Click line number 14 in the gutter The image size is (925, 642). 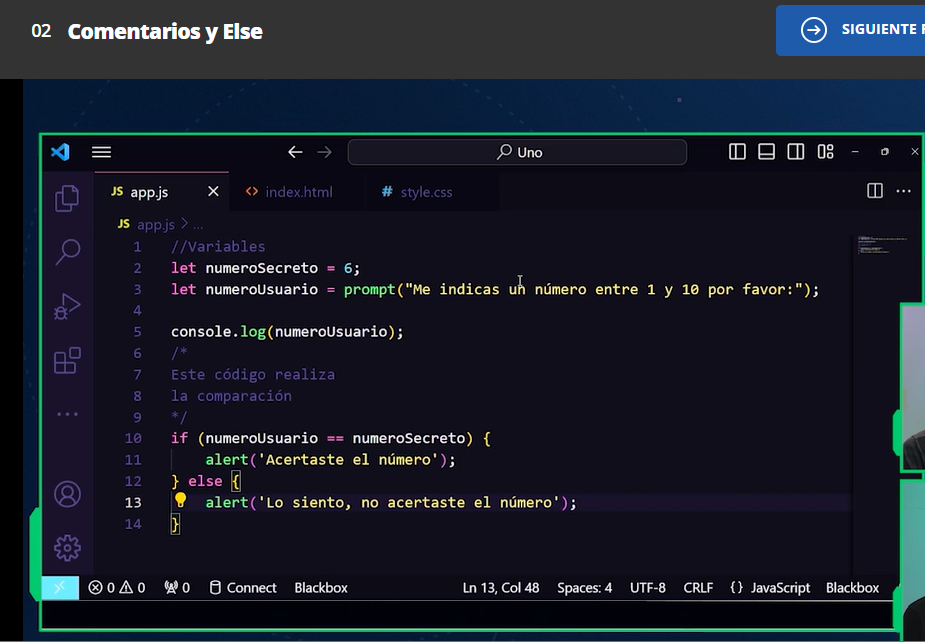[x=133, y=524]
